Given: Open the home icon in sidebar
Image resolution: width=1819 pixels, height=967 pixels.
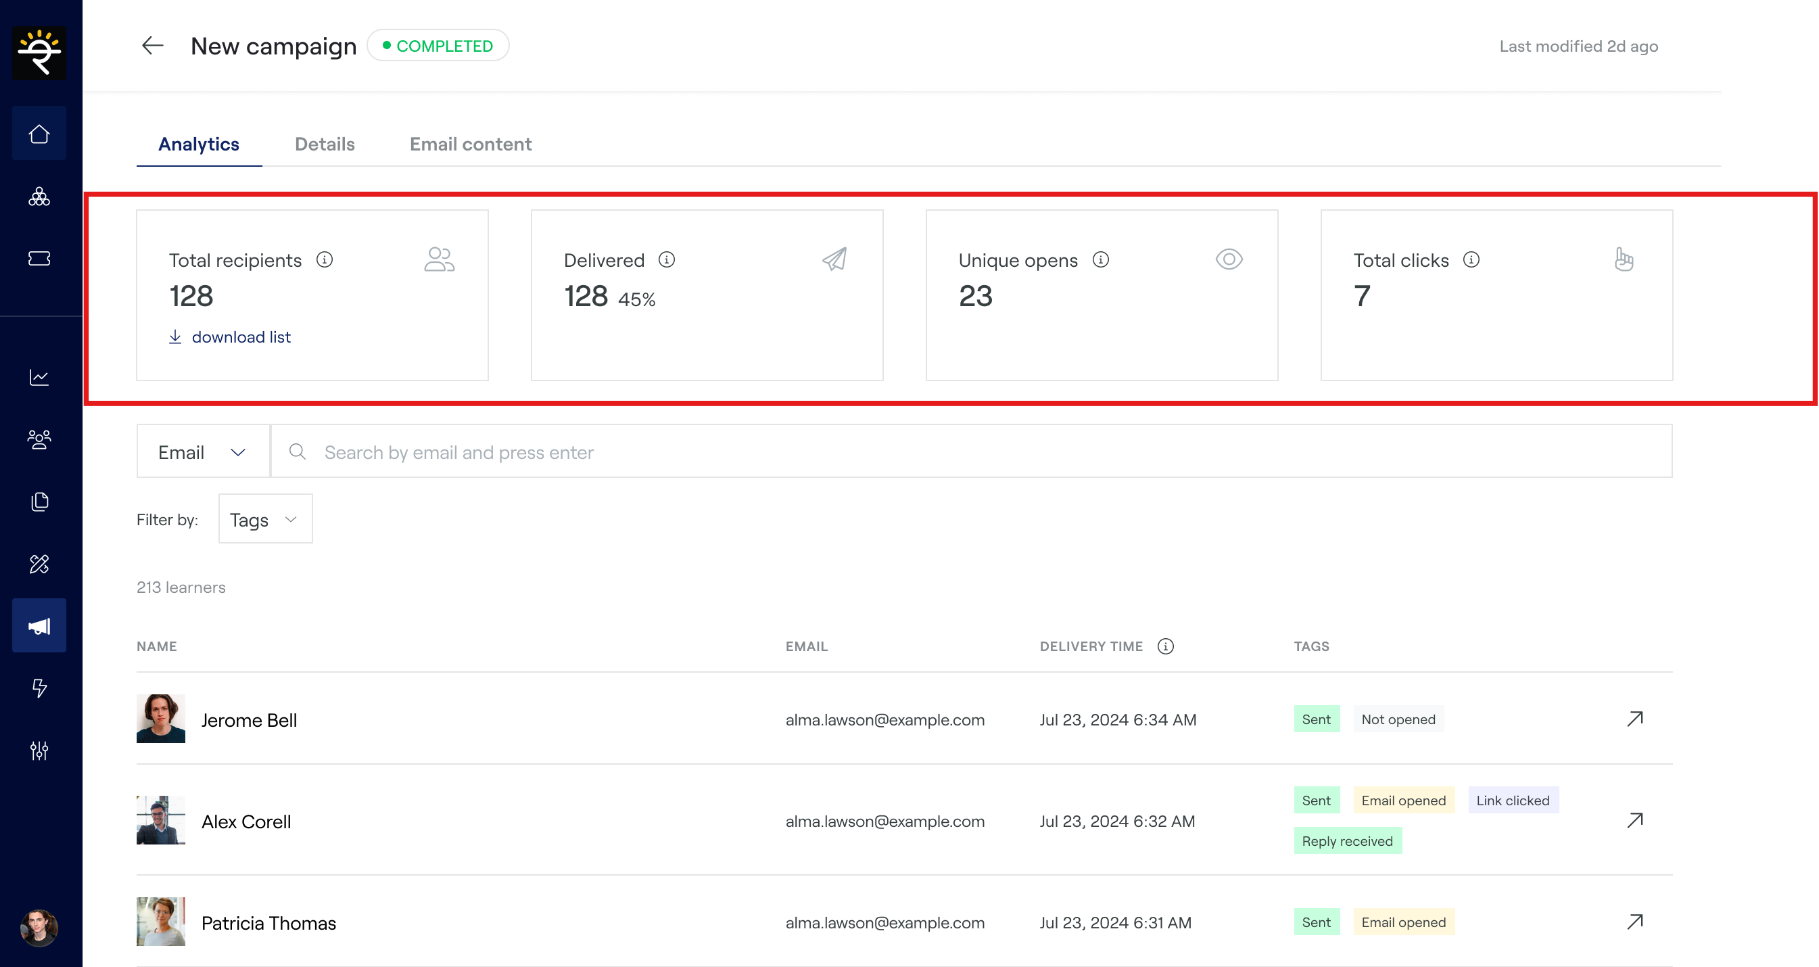Looking at the screenshot, I should pos(39,134).
